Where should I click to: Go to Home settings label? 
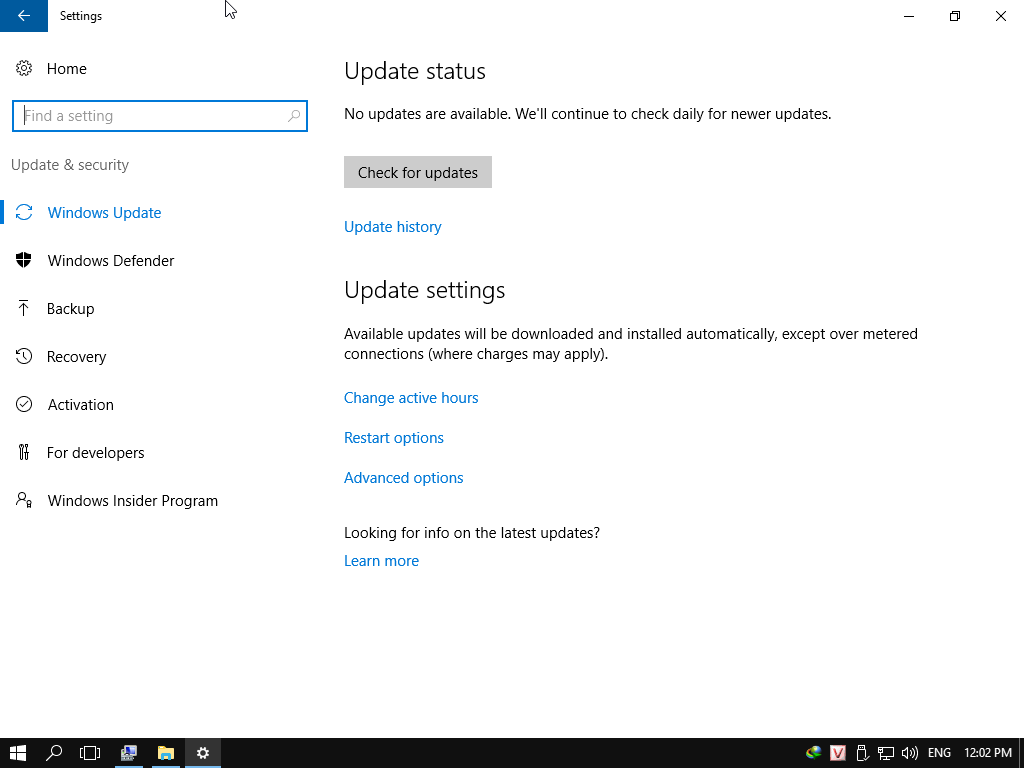67,69
